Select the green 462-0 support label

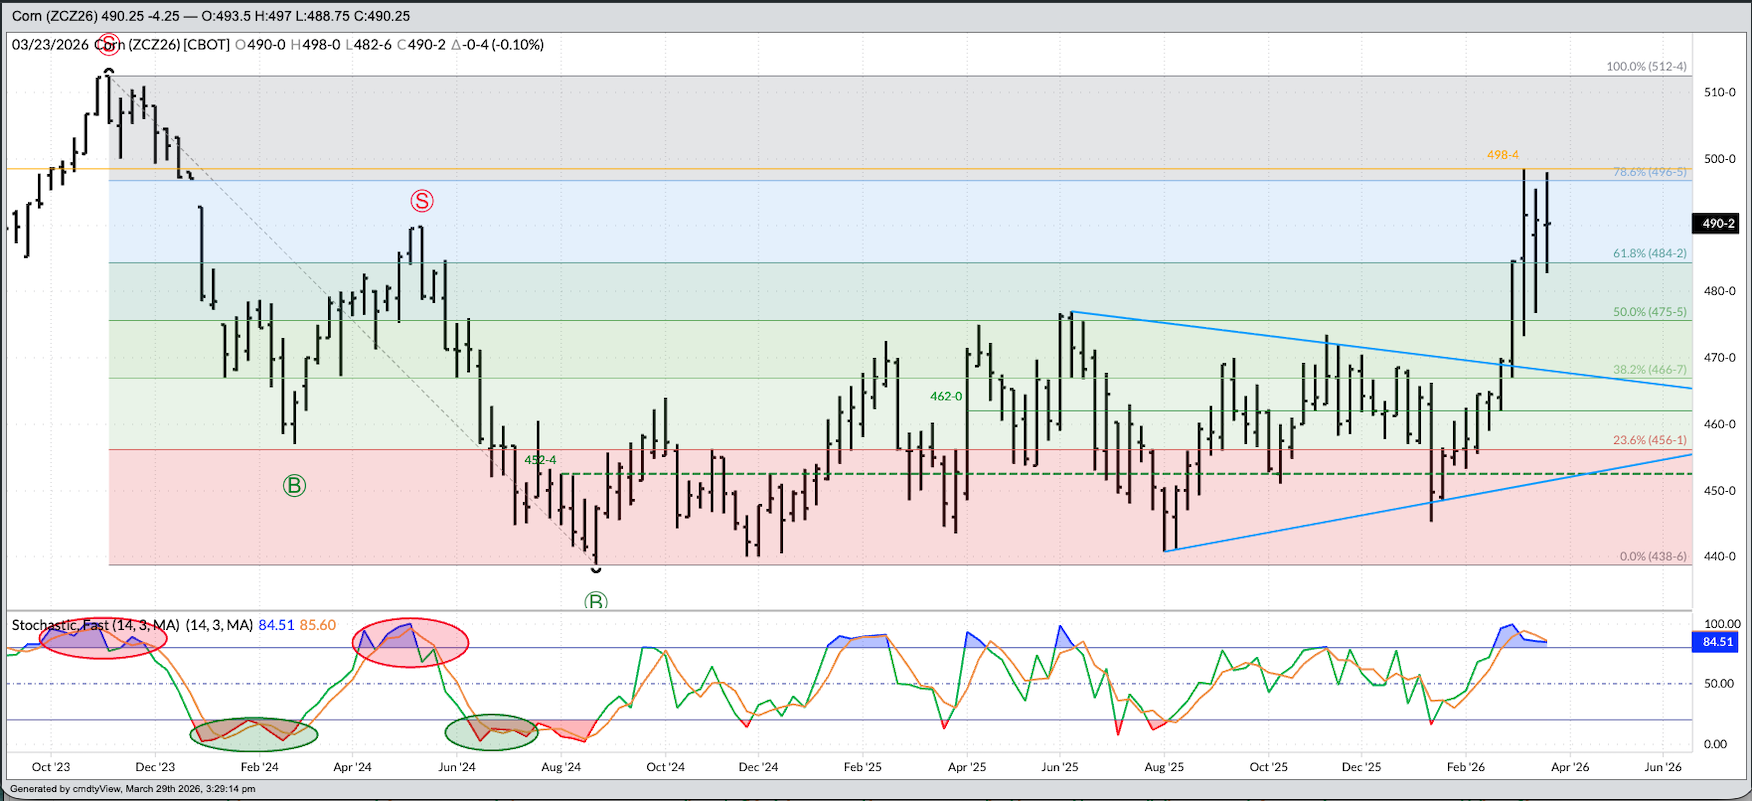coord(946,396)
